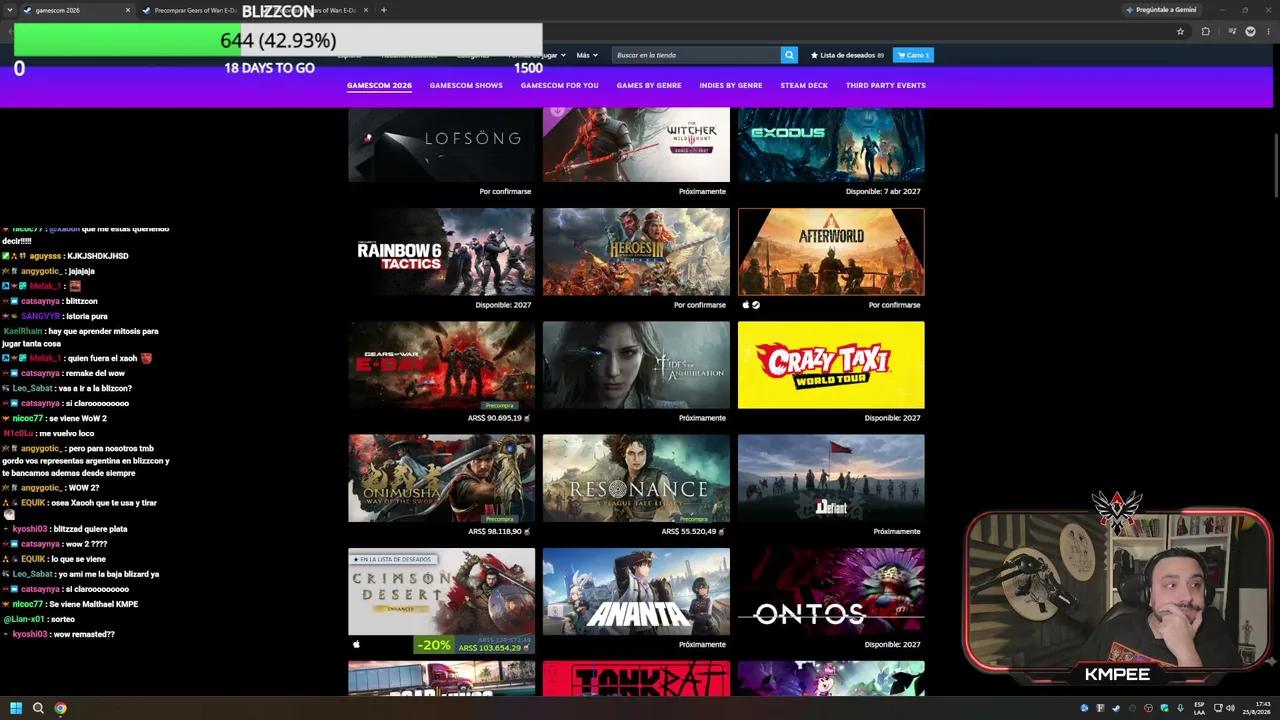Open Gears of War E-Day capsule
The width and height of the screenshot is (1280, 720).
pyautogui.click(x=441, y=365)
